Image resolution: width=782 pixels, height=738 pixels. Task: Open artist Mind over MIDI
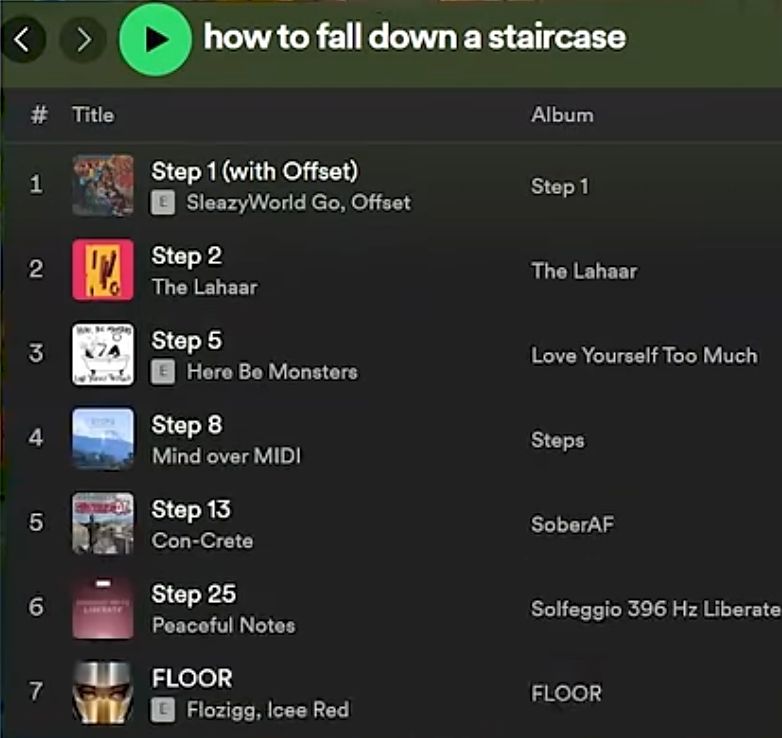coord(226,456)
